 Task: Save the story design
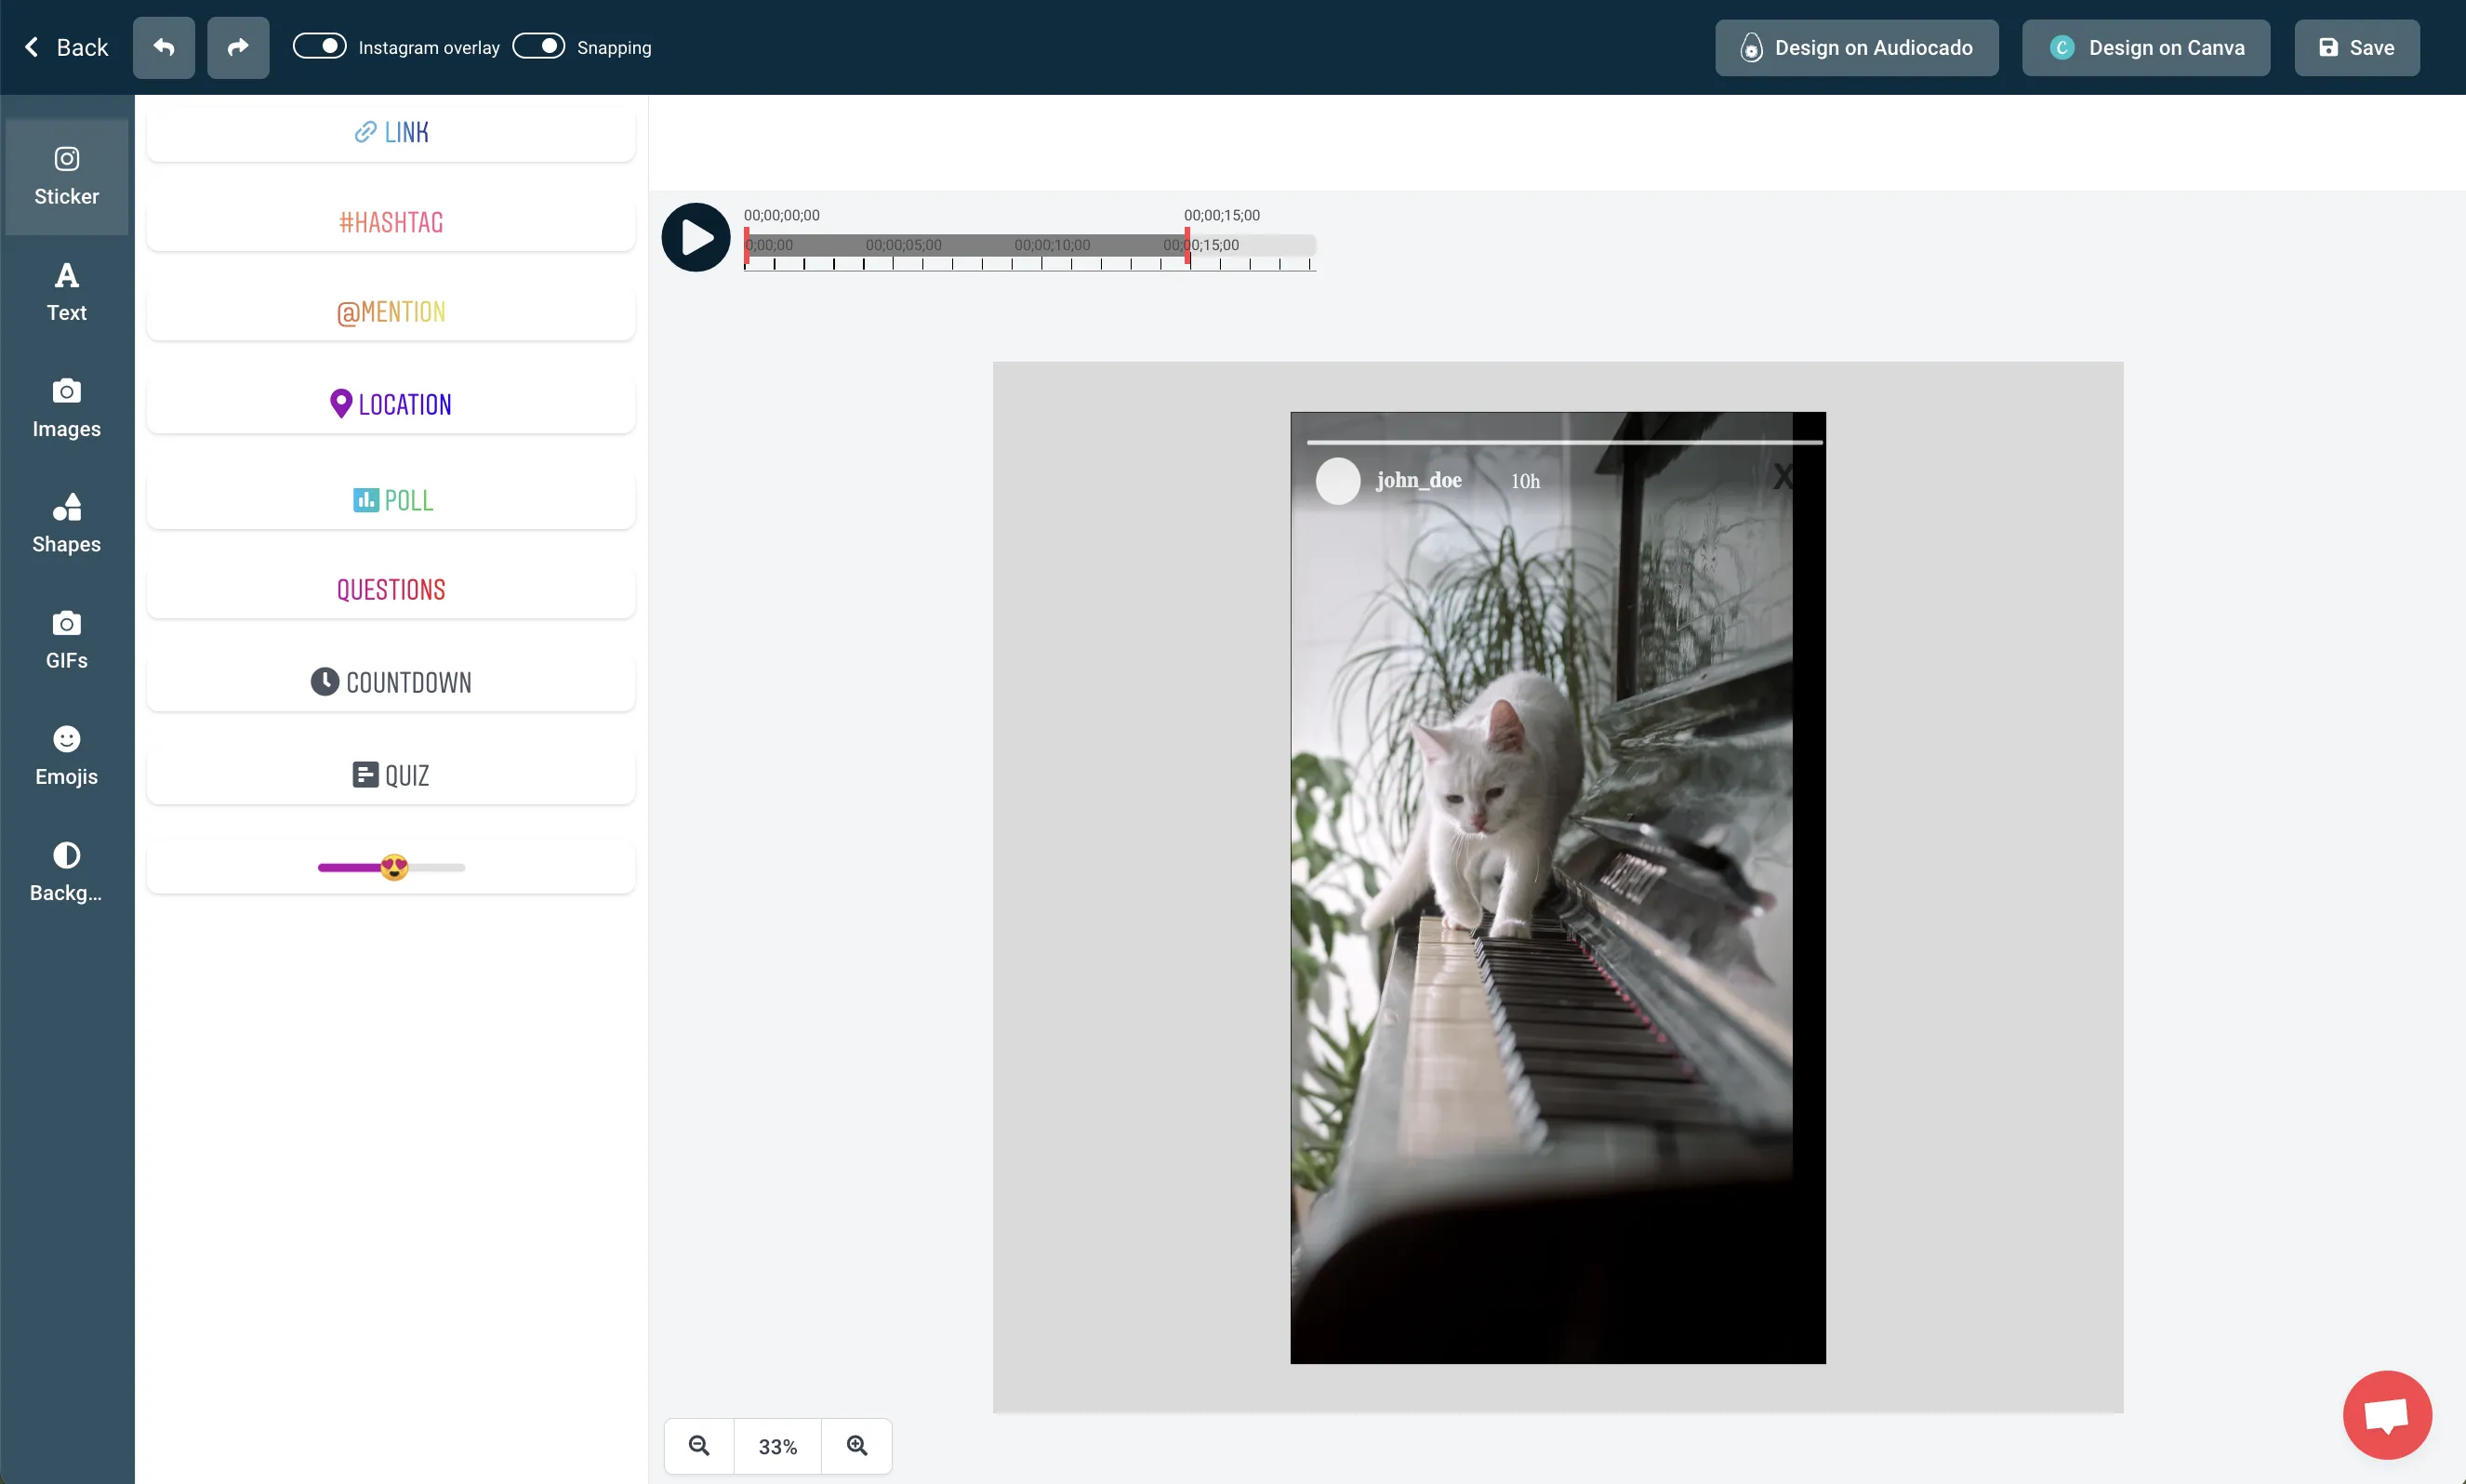pos(2356,47)
